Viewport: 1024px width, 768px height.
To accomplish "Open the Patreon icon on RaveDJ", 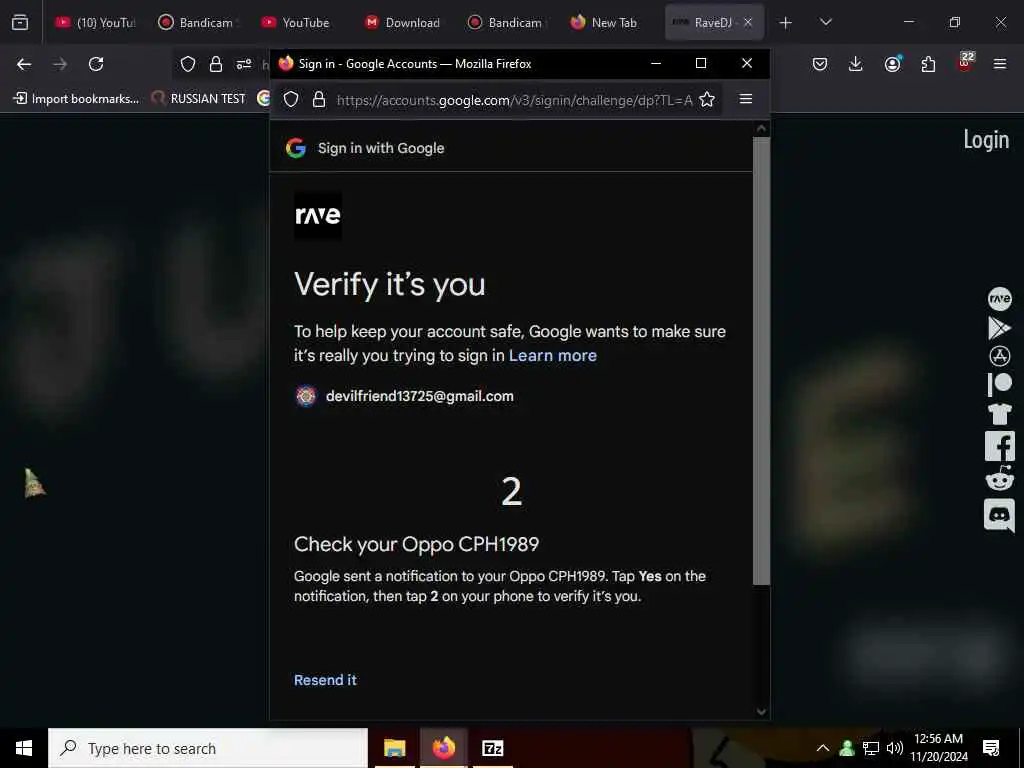I will 999,385.
